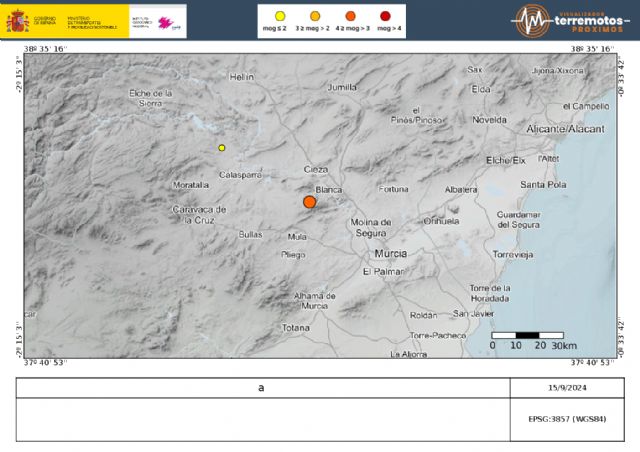Click the Instituto Geográfico Nacional logo

(x=140, y=21)
